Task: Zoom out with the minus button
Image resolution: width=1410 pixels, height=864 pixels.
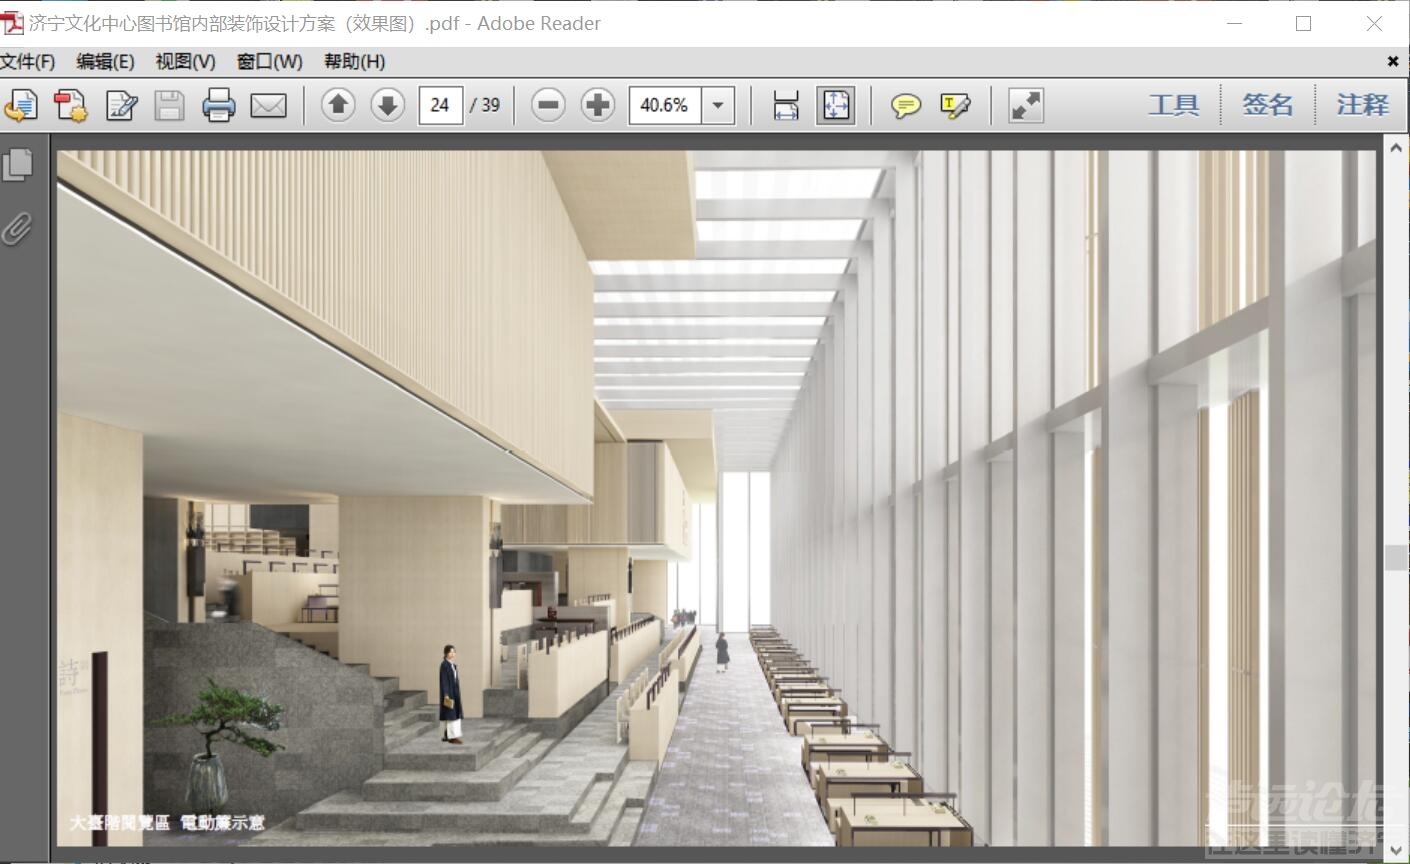Action: [548, 104]
